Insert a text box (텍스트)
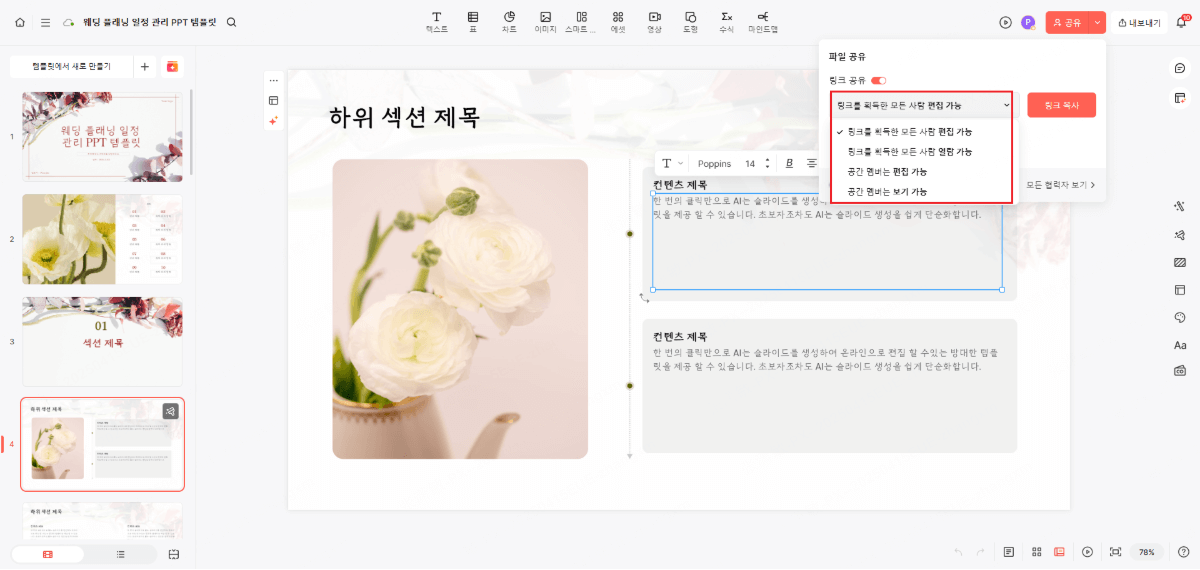The width and height of the screenshot is (1200, 570). pos(437,22)
